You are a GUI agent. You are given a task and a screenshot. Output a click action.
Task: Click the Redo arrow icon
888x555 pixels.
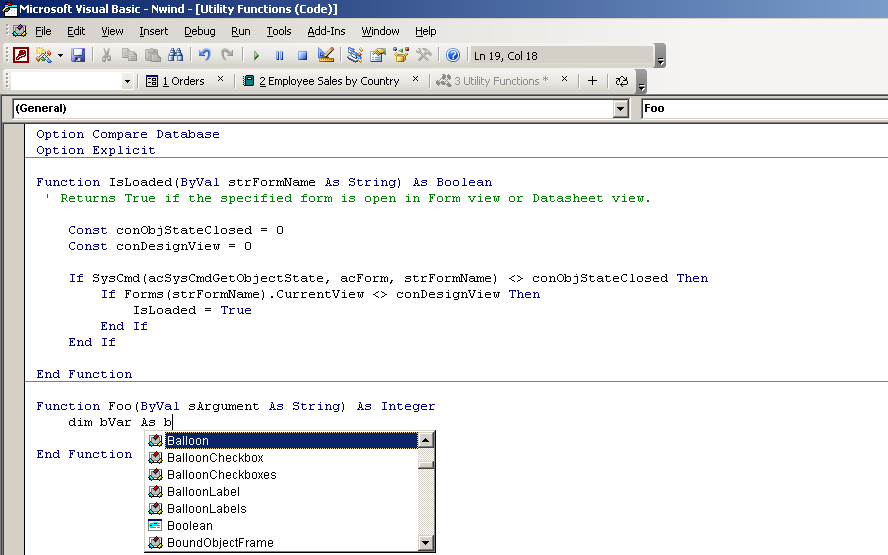click(227, 55)
